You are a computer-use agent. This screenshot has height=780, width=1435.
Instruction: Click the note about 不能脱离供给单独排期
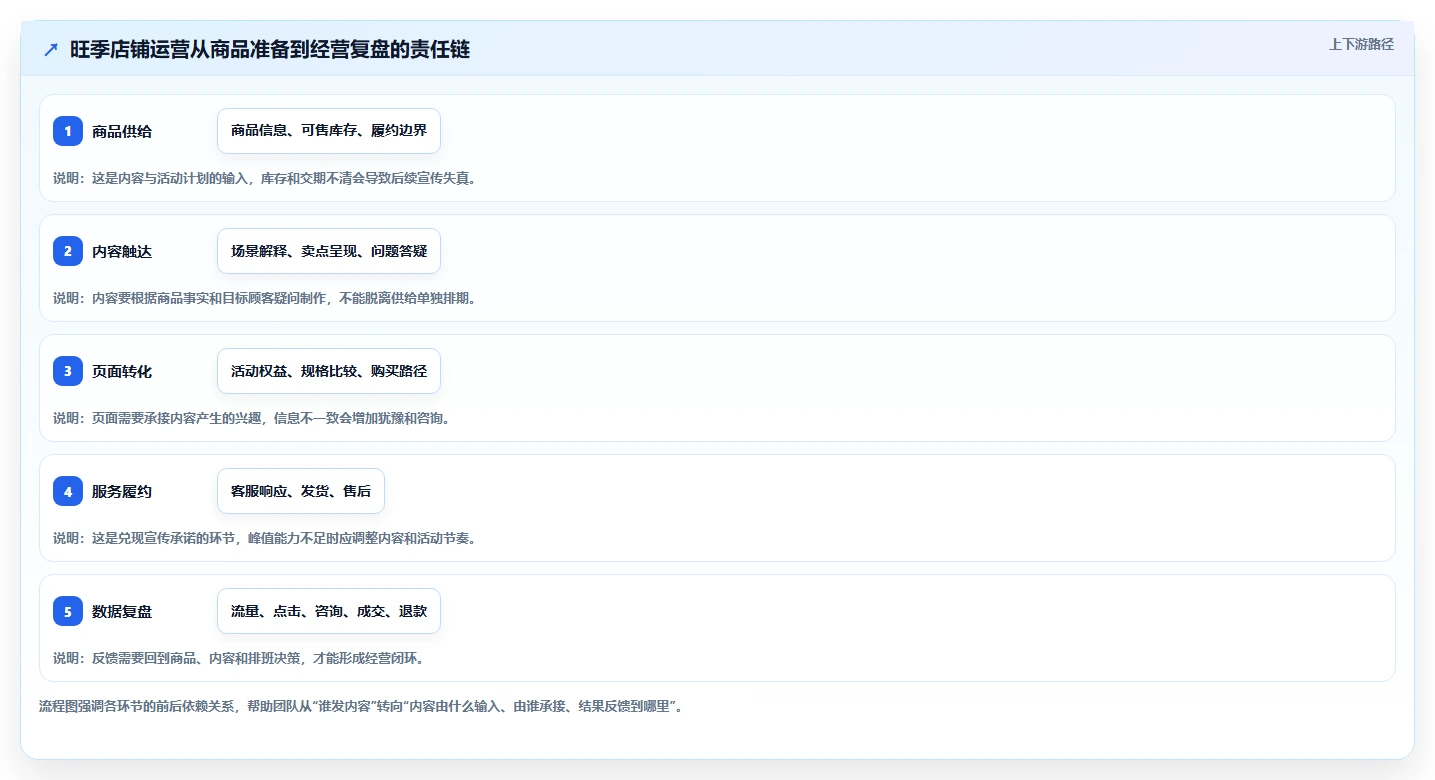pyautogui.click(x=265, y=298)
